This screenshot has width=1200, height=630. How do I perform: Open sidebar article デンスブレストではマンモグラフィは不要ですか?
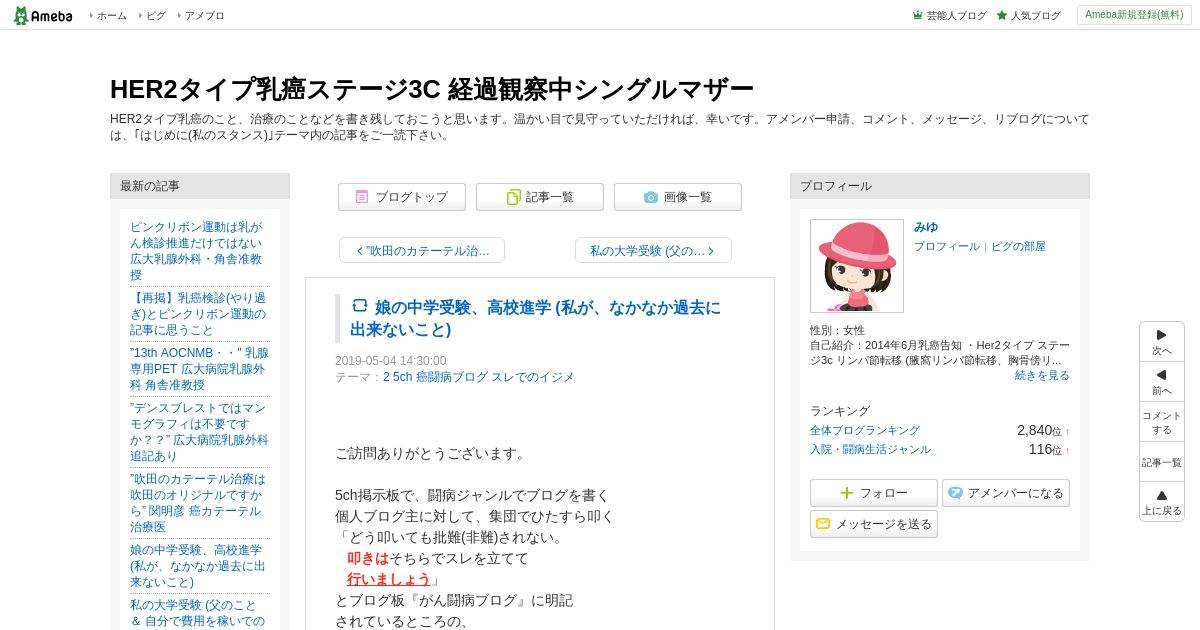click(x=198, y=432)
